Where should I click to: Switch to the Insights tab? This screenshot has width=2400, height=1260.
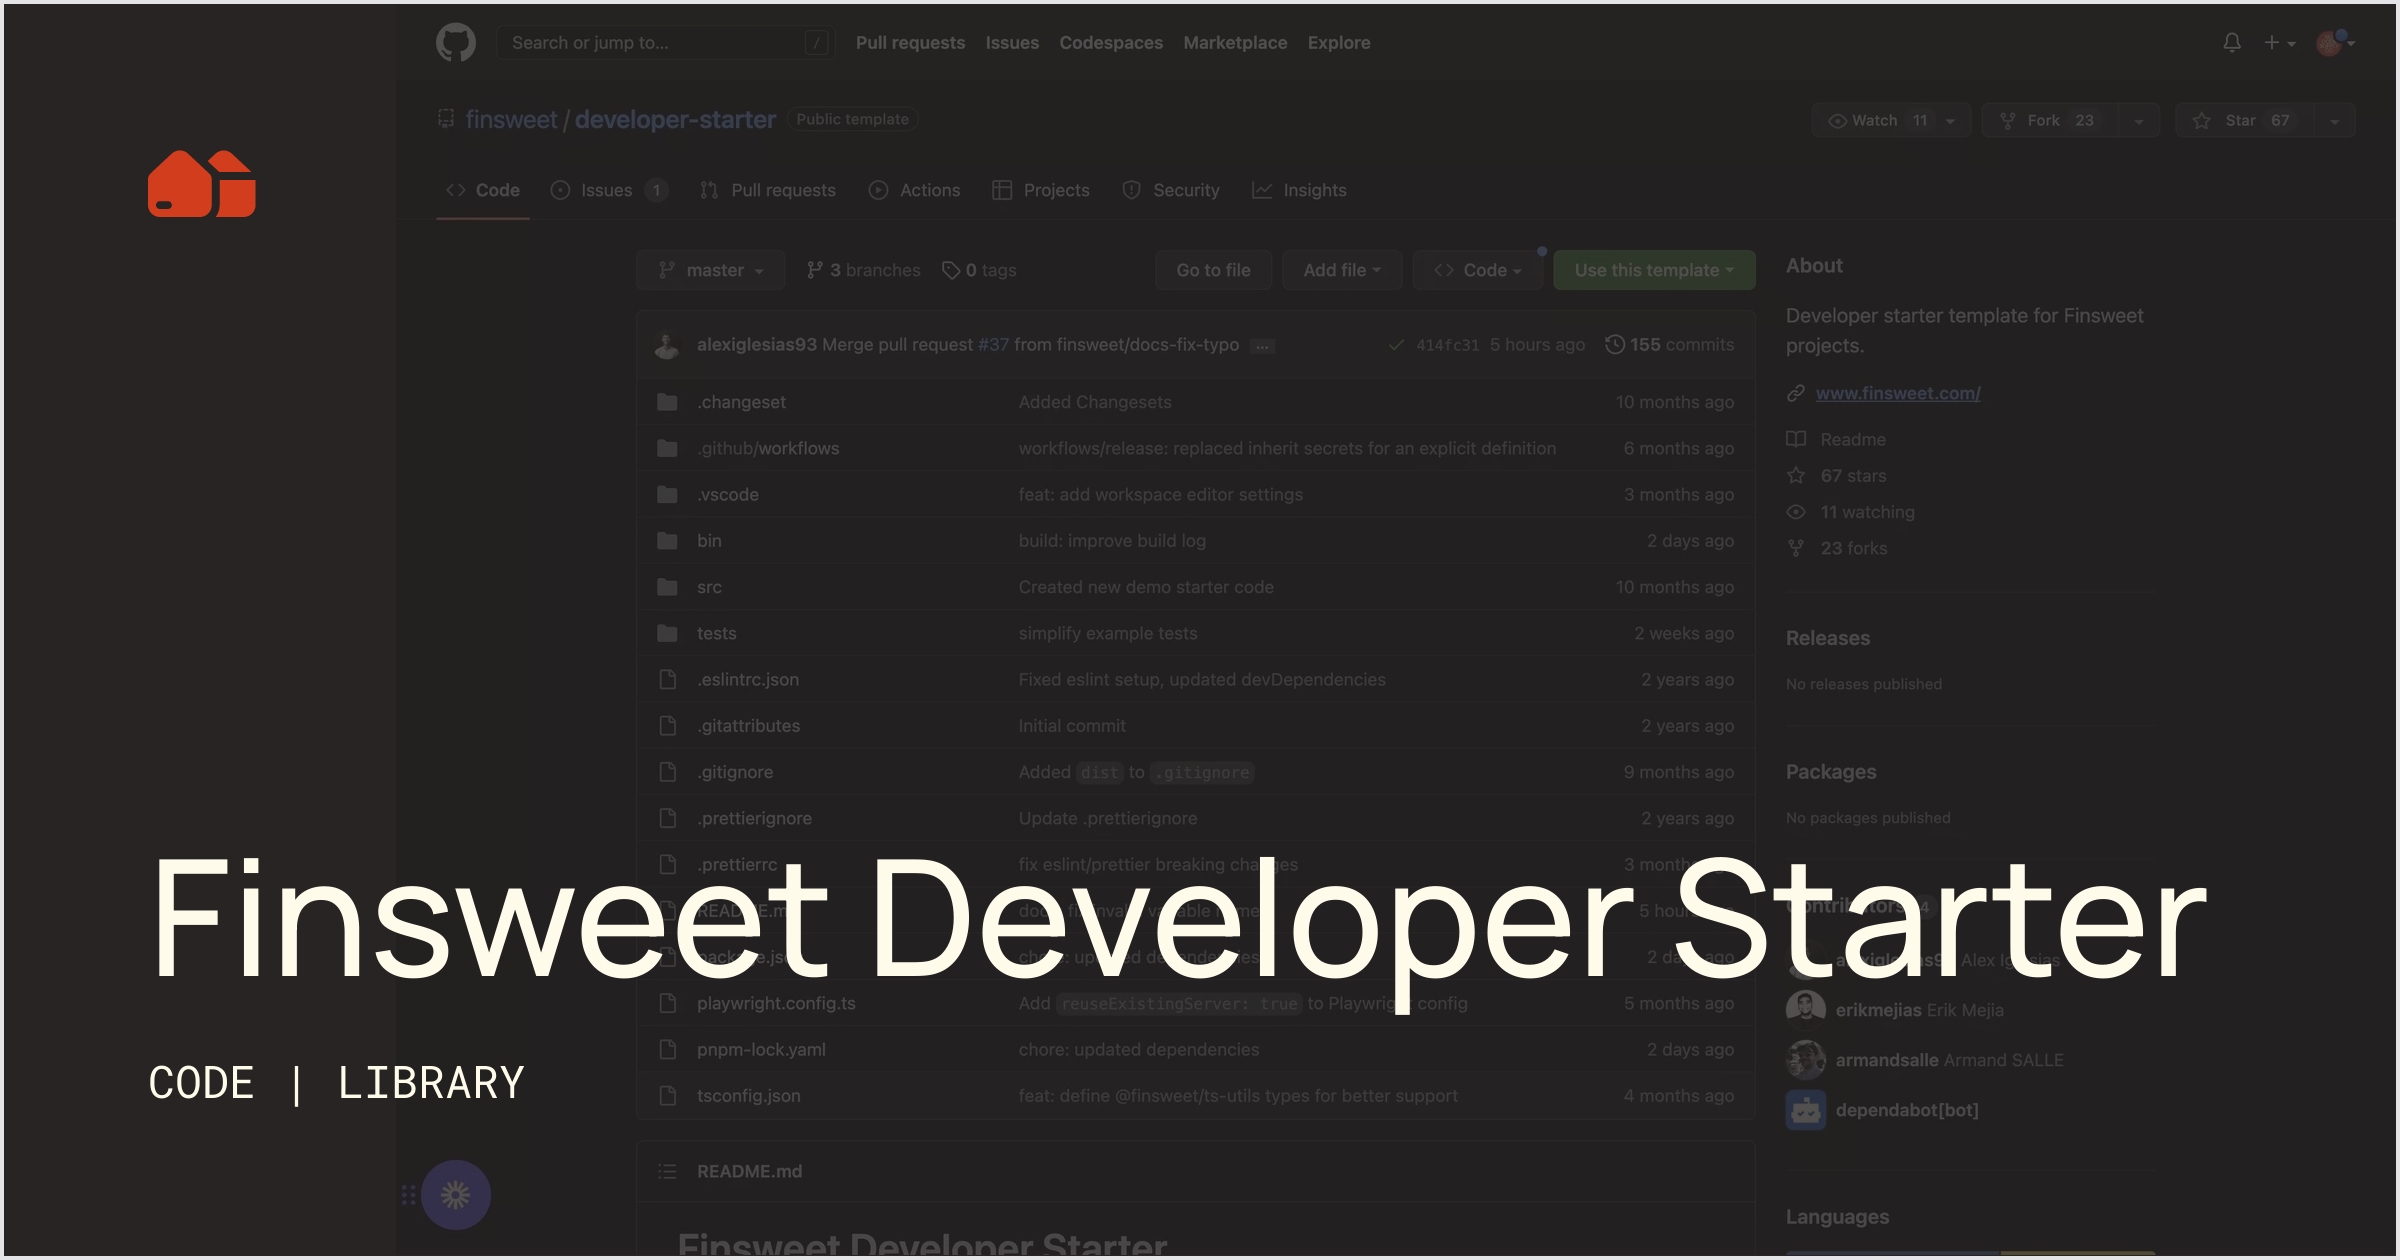pos(1299,190)
